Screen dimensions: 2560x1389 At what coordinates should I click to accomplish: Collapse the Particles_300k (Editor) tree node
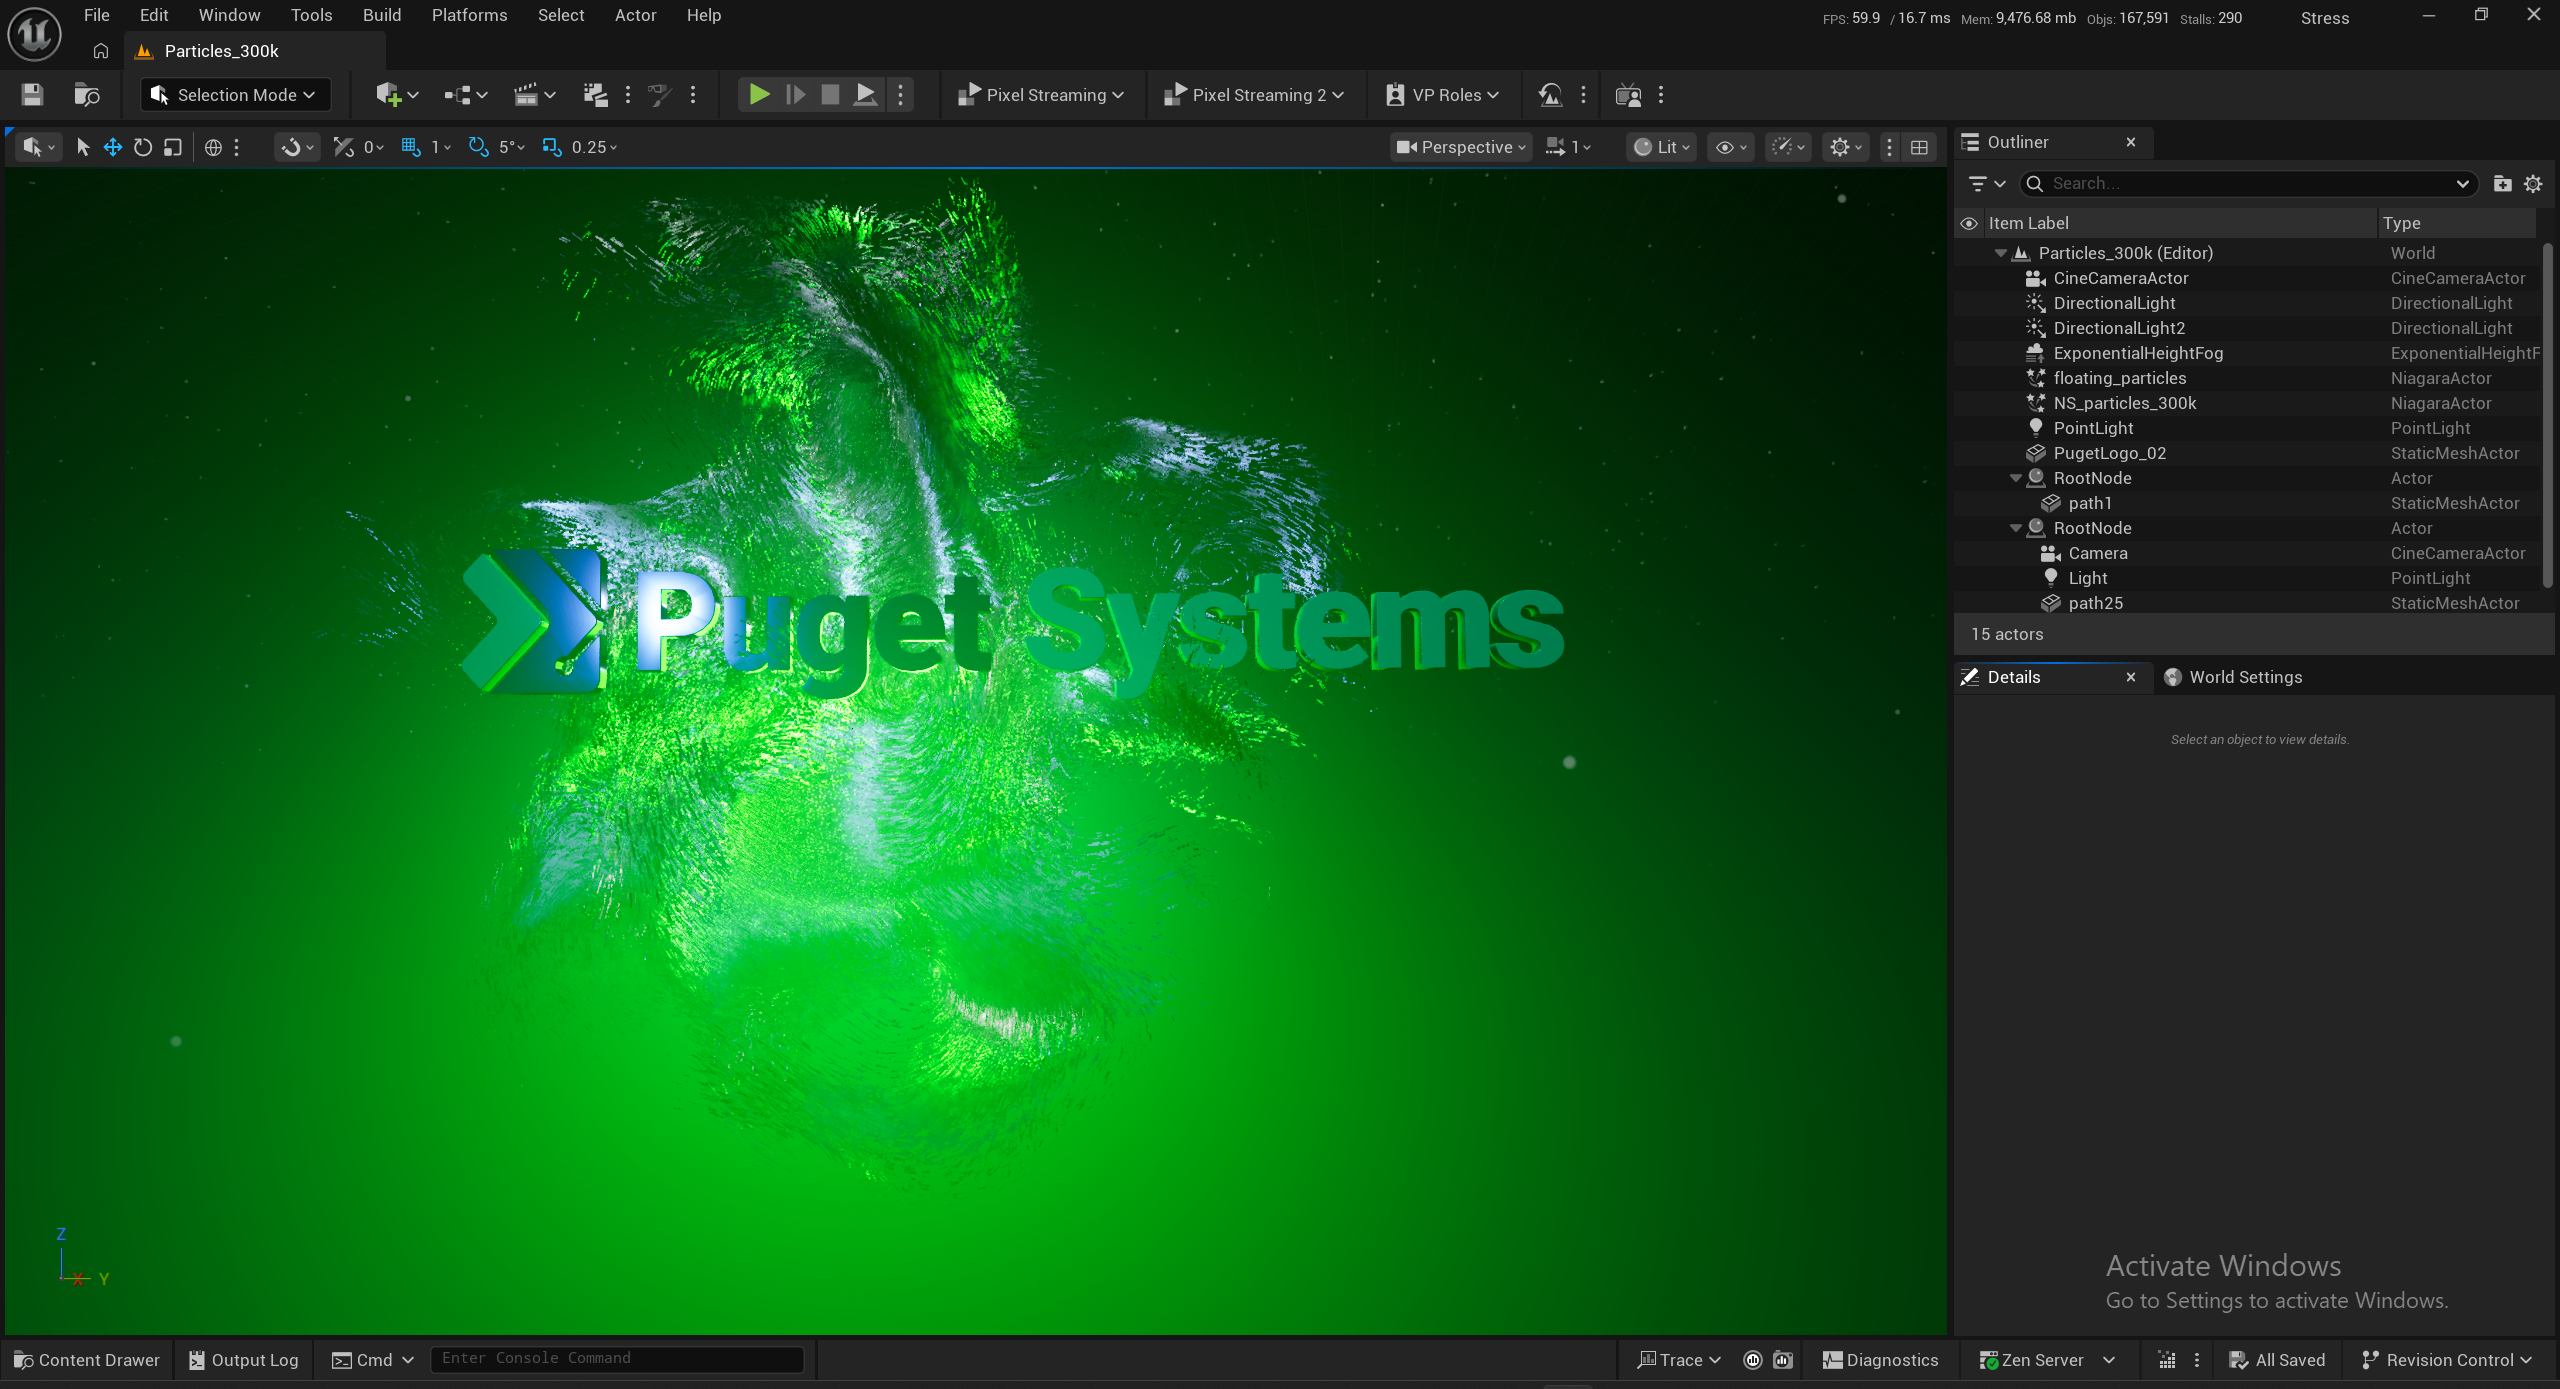pos(2001,253)
